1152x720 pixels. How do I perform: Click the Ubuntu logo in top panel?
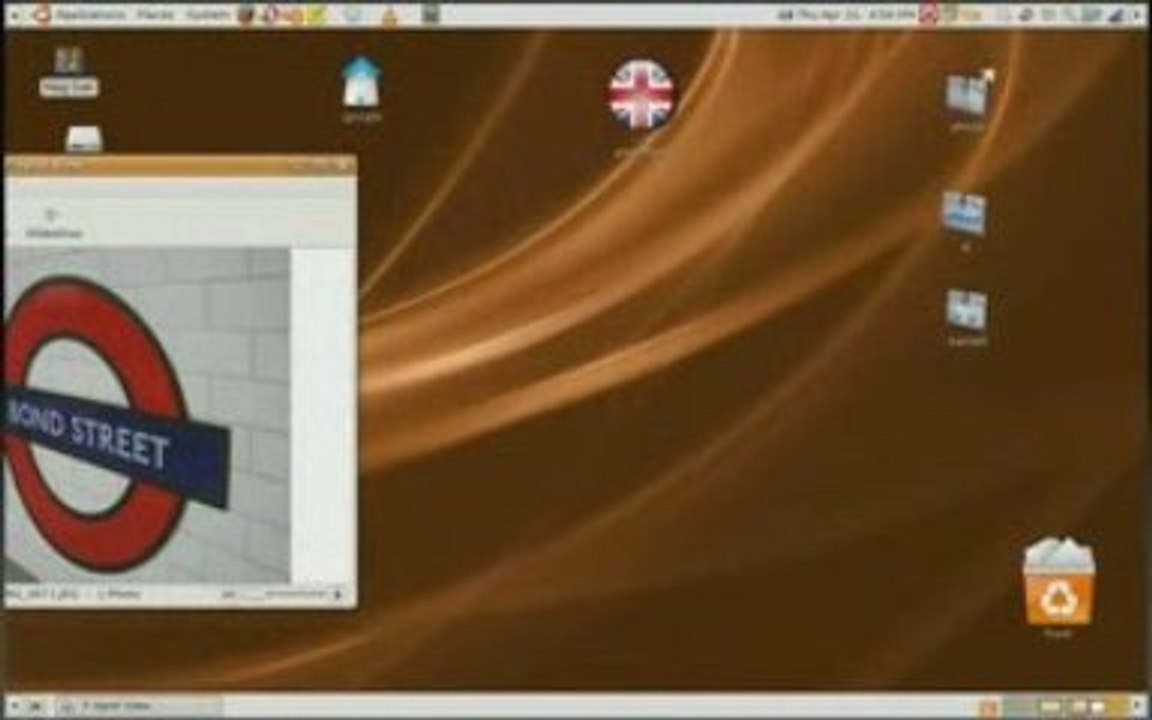point(41,14)
